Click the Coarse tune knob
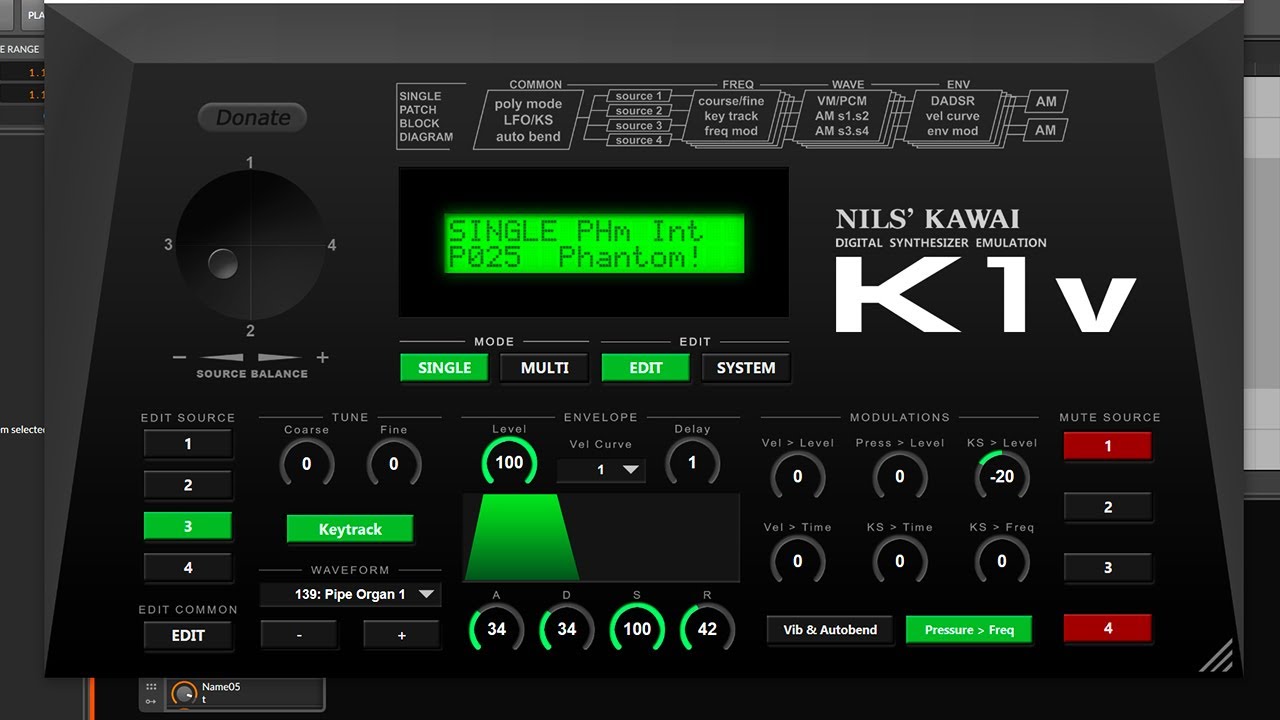 click(307, 464)
